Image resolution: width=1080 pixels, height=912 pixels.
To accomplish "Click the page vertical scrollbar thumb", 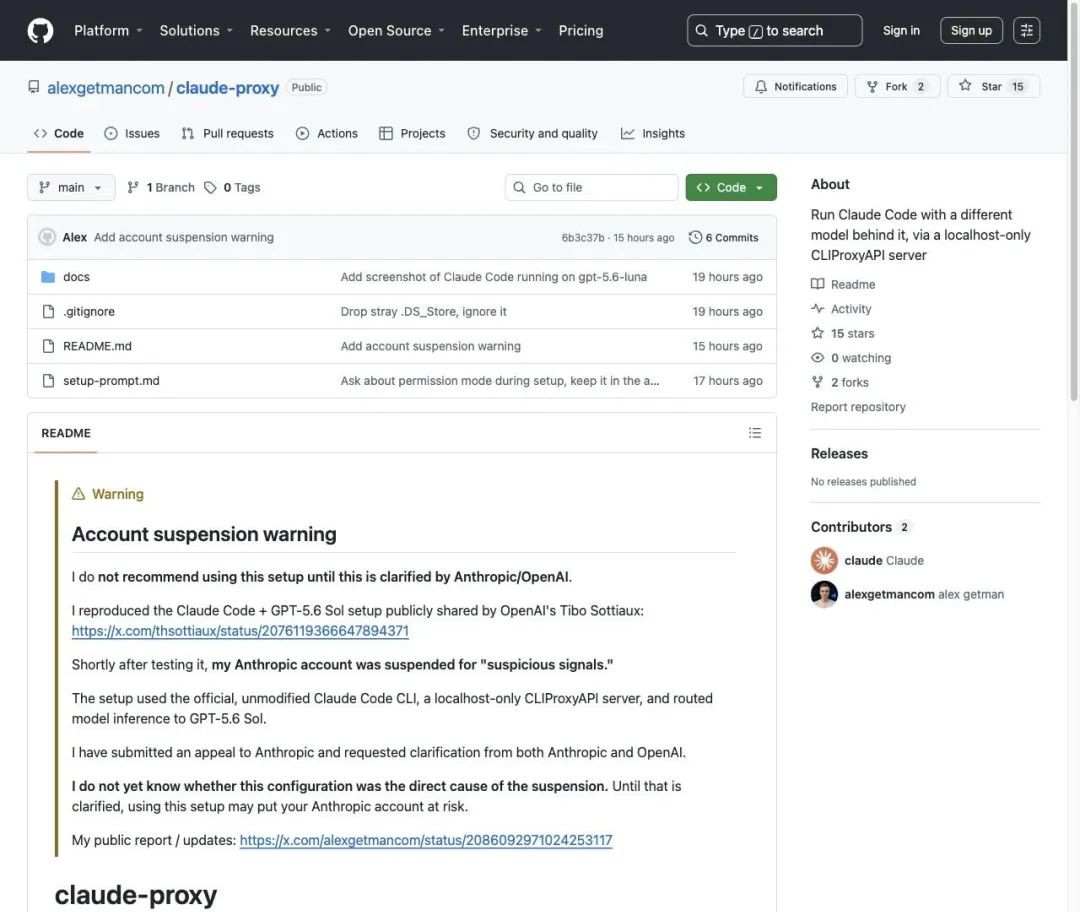I will pos(1073,200).
